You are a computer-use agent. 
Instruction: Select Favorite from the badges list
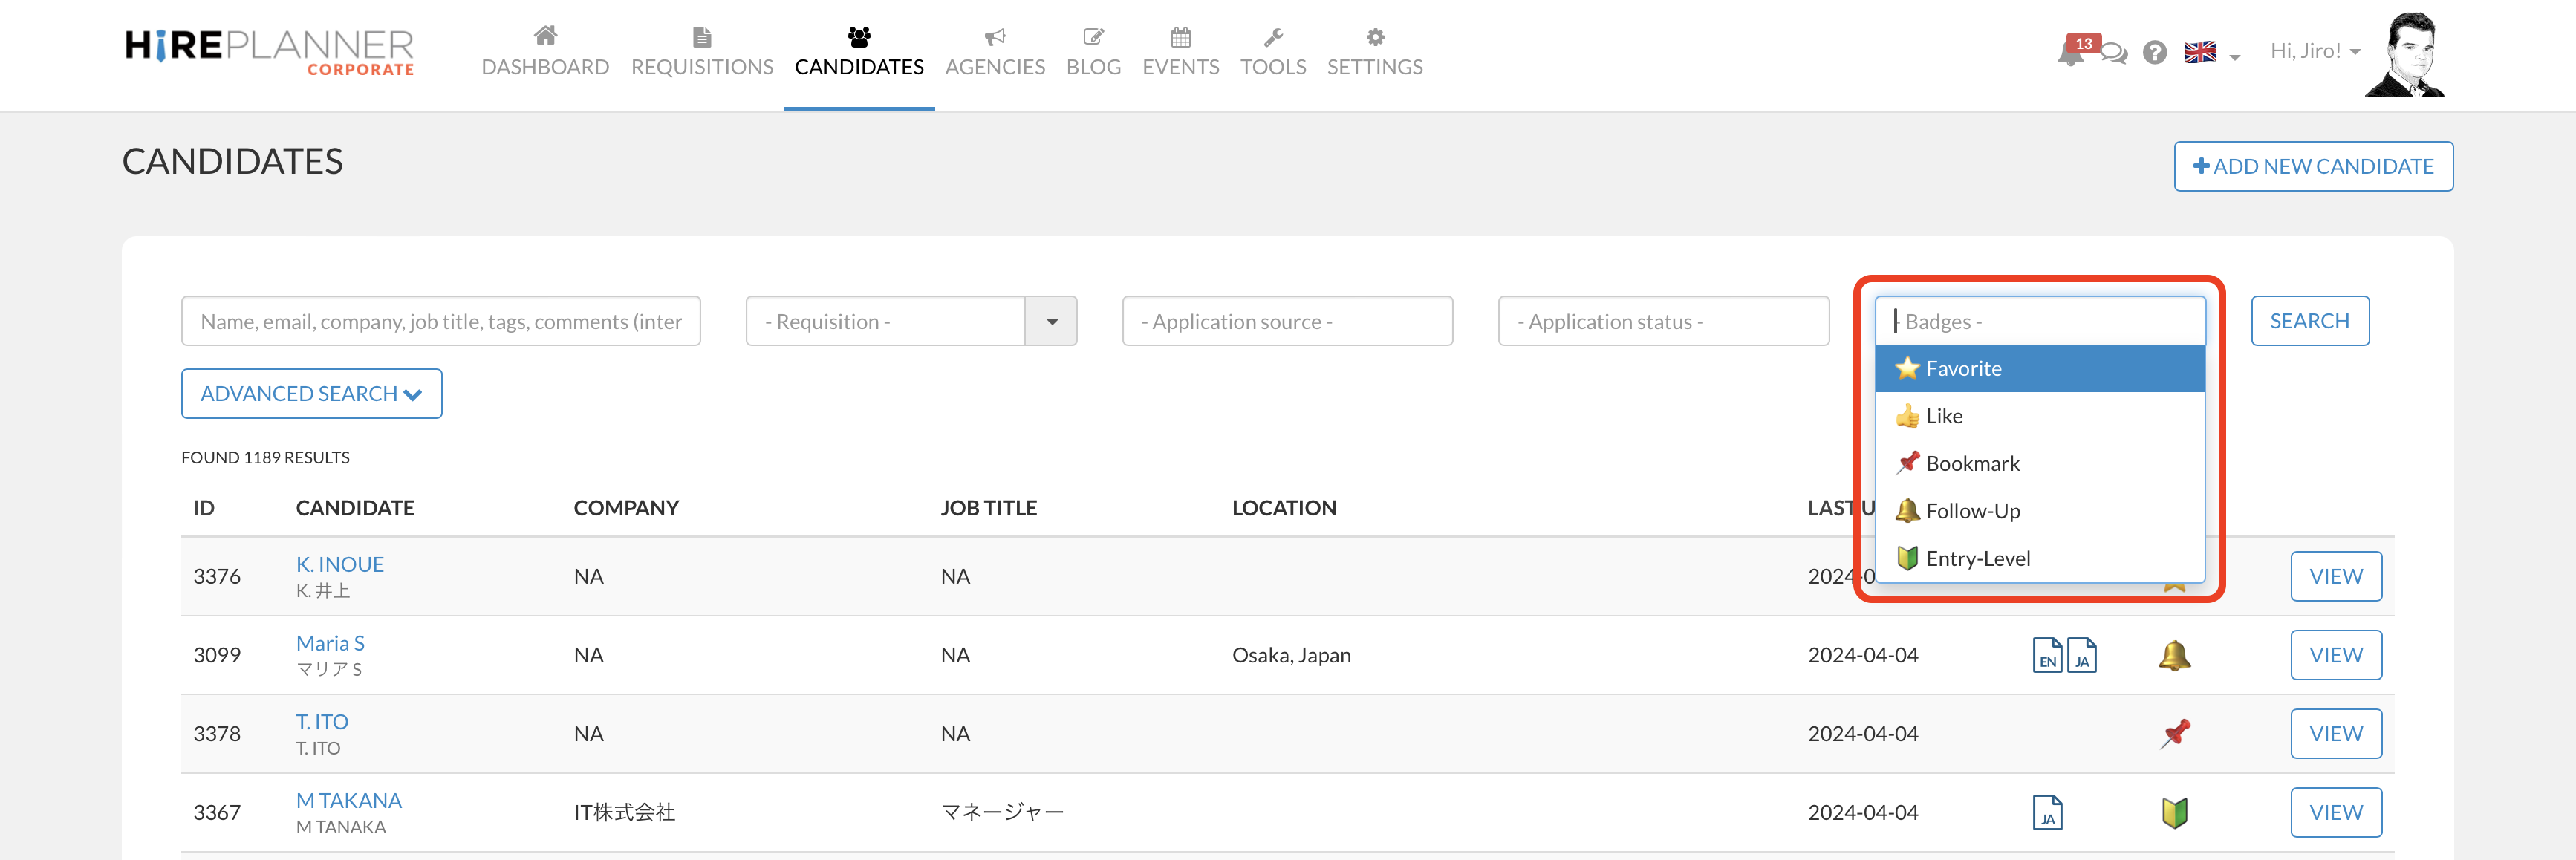[2039, 368]
